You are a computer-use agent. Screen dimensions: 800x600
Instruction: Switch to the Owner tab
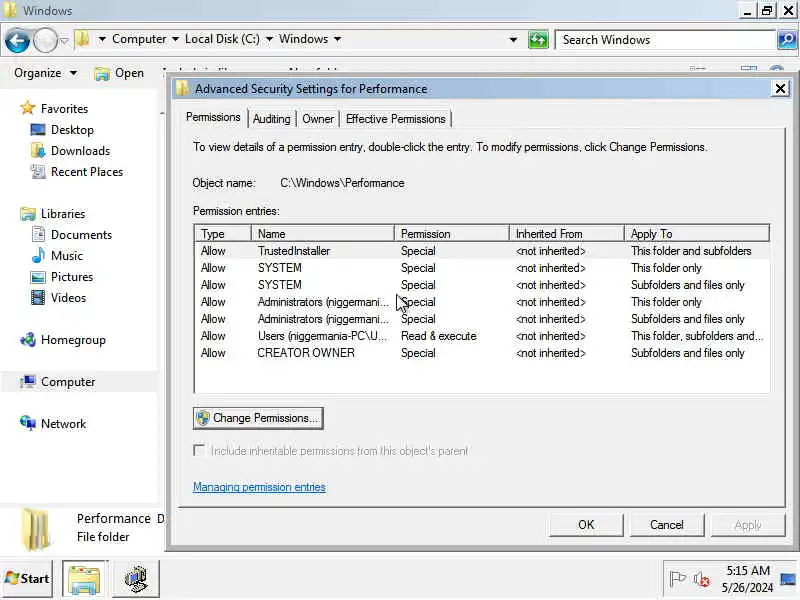point(318,119)
